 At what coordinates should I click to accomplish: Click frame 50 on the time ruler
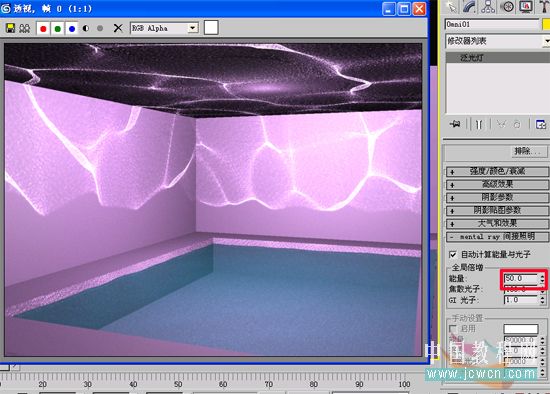click(178, 384)
